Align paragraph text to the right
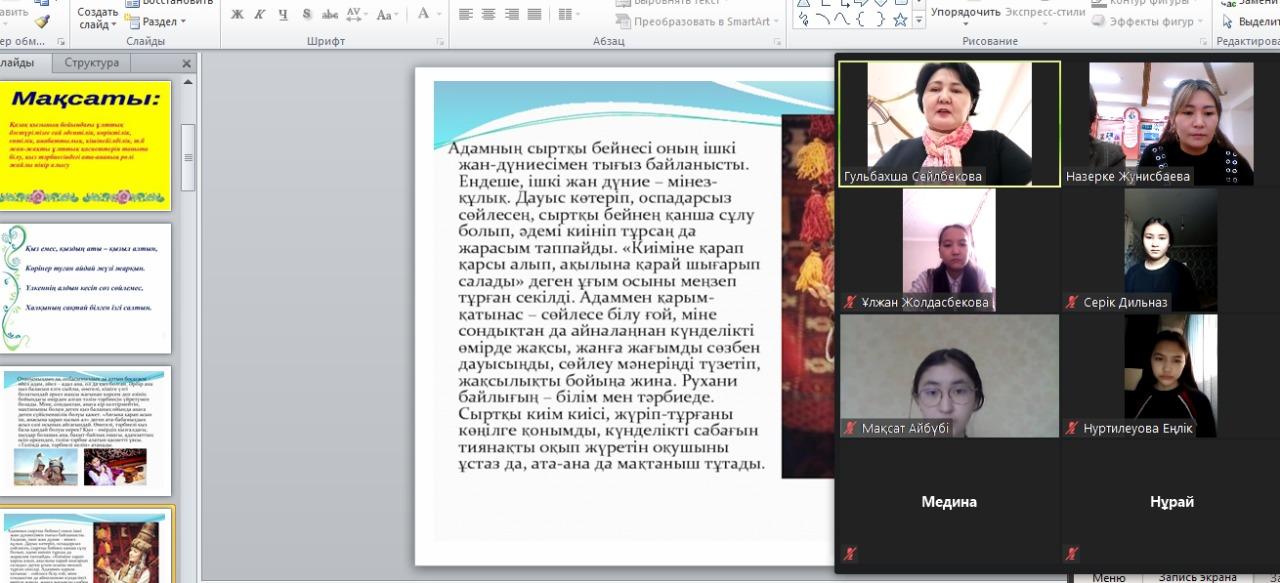The height and width of the screenshot is (583, 1280). point(511,15)
